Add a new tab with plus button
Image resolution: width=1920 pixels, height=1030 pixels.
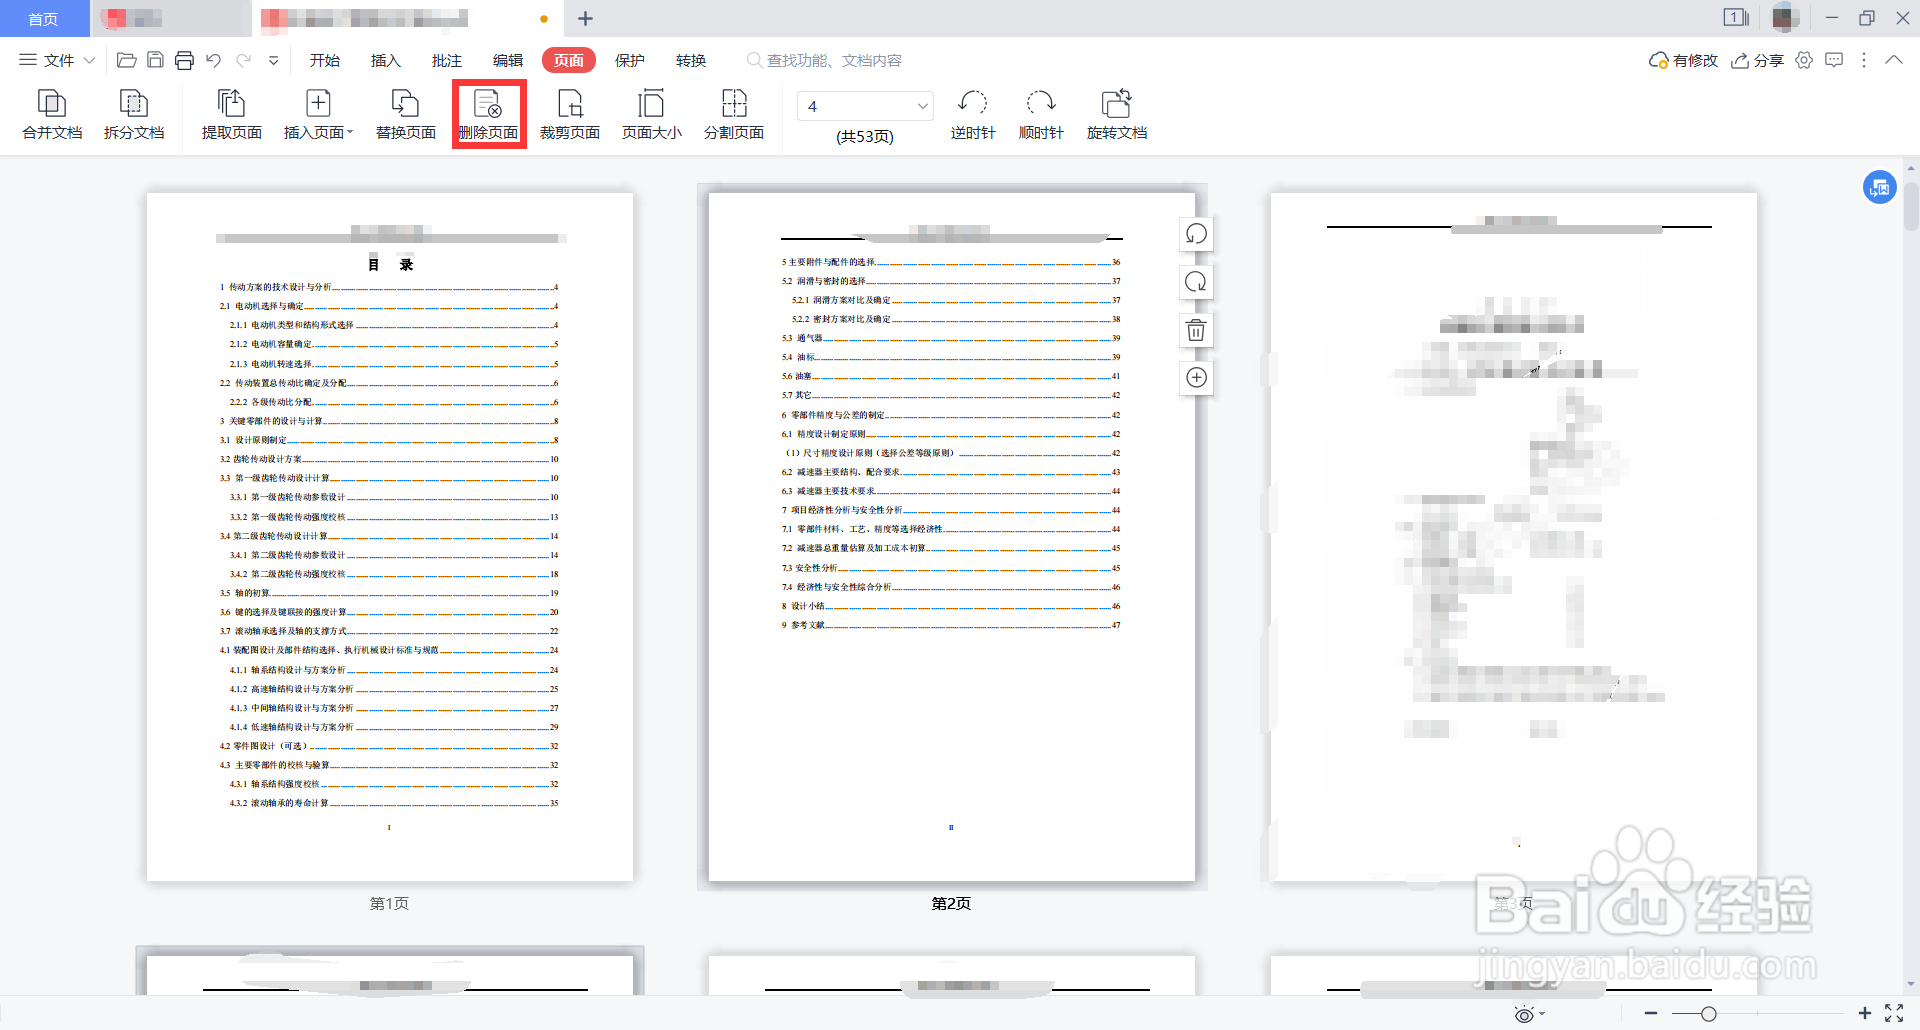point(586,18)
